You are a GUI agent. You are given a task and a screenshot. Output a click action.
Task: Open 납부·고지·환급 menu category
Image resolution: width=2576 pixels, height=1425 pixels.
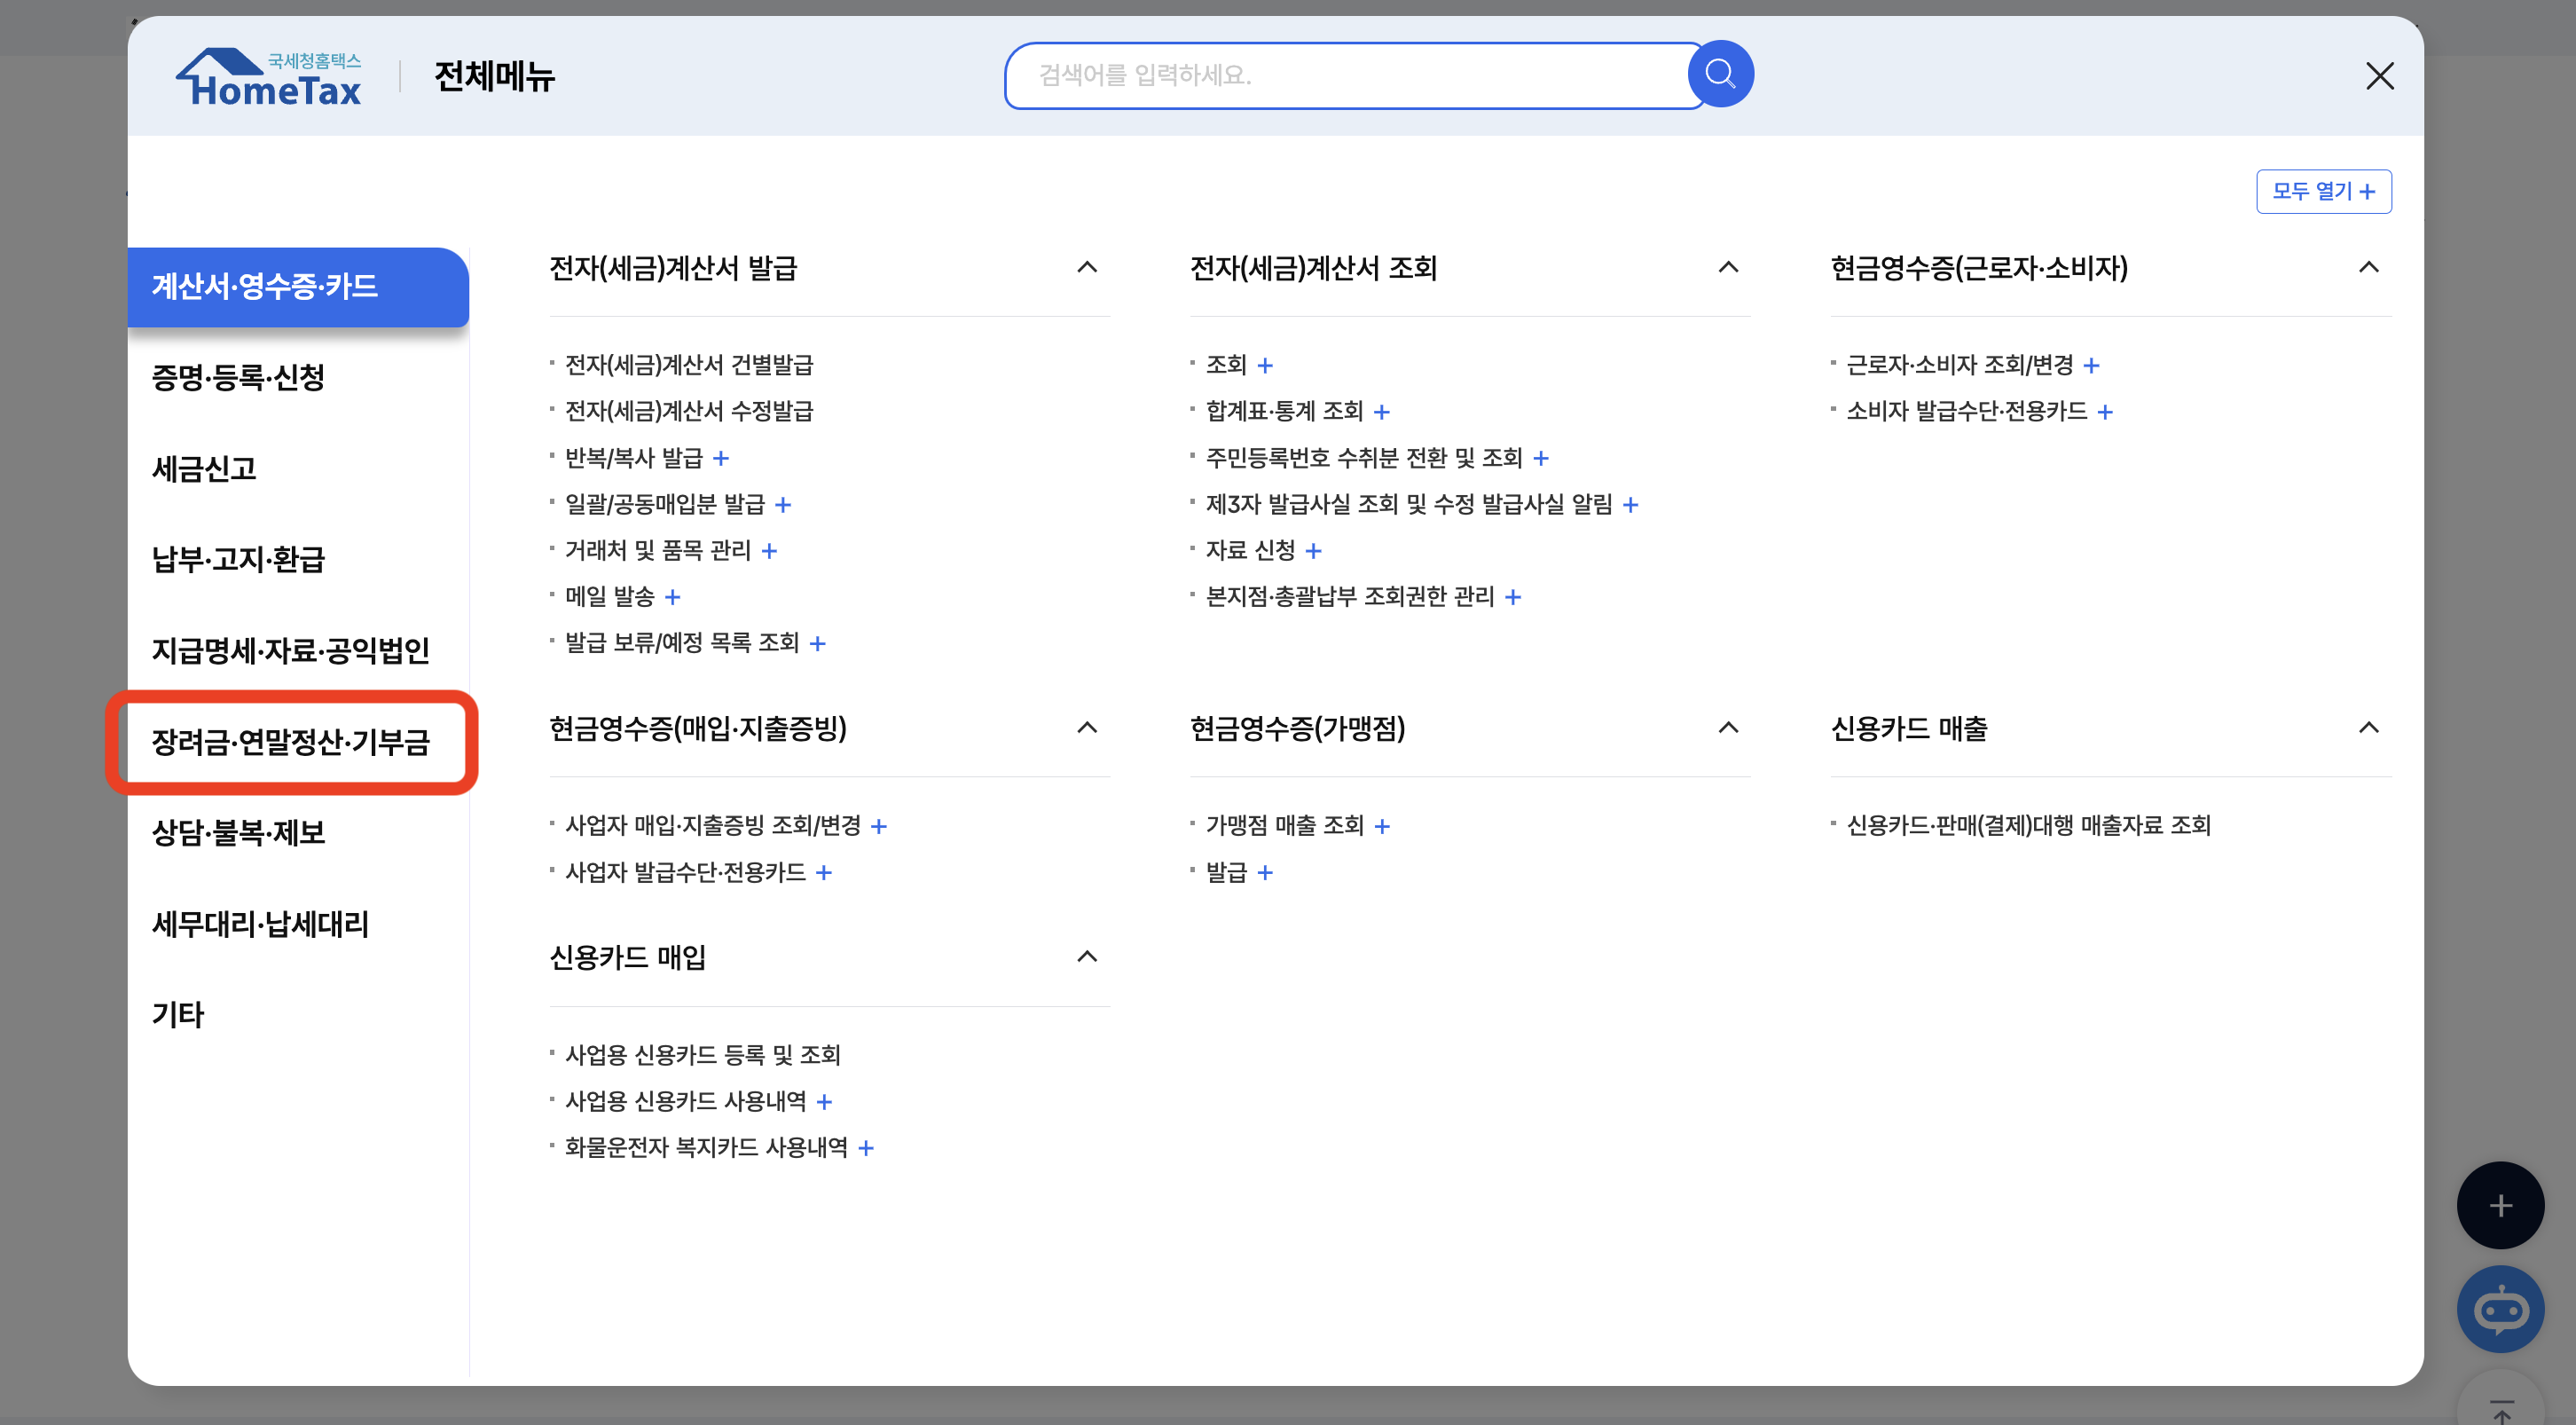(238, 559)
